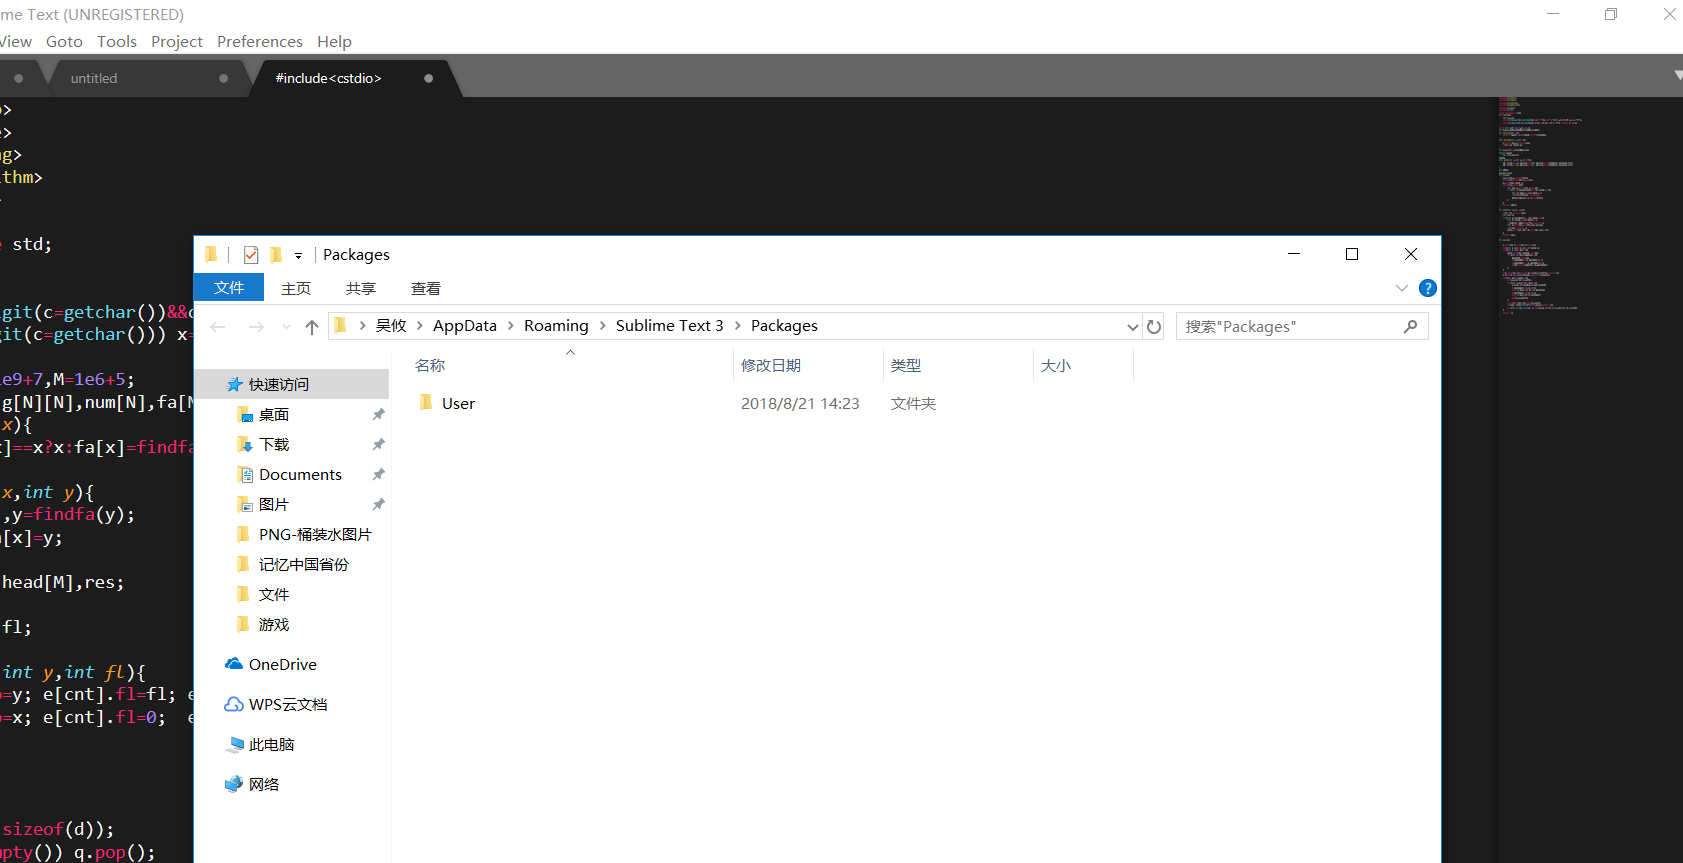Expand the chevron before 吴攸 in address bar

tap(362, 325)
